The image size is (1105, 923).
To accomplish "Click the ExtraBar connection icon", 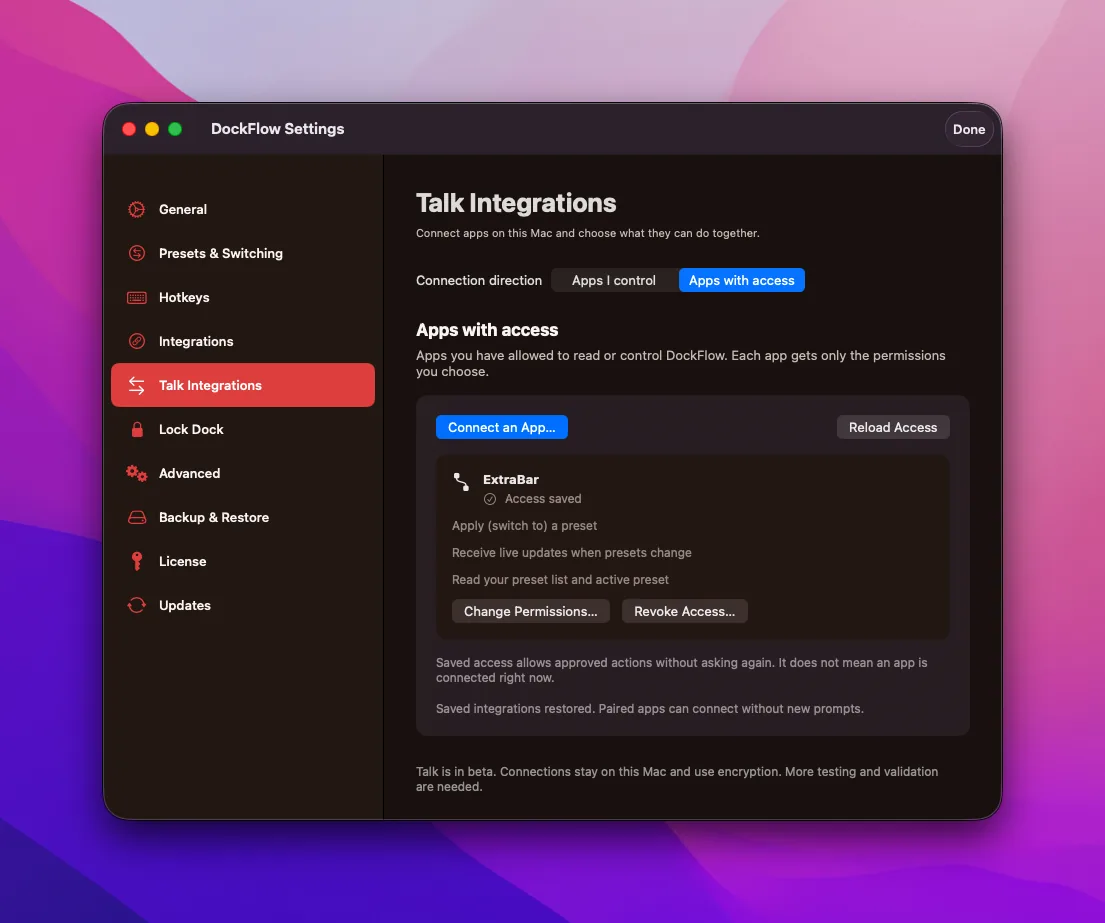I will (462, 482).
